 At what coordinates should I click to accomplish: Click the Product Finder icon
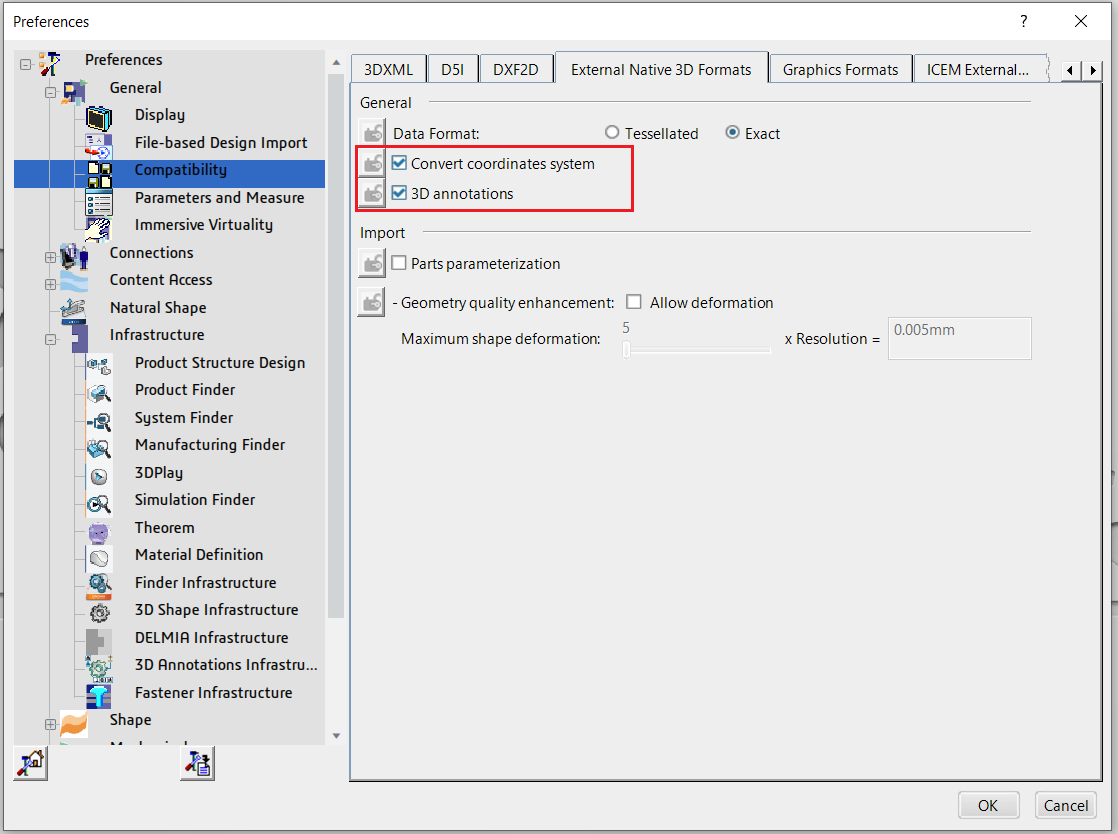pyautogui.click(x=99, y=393)
